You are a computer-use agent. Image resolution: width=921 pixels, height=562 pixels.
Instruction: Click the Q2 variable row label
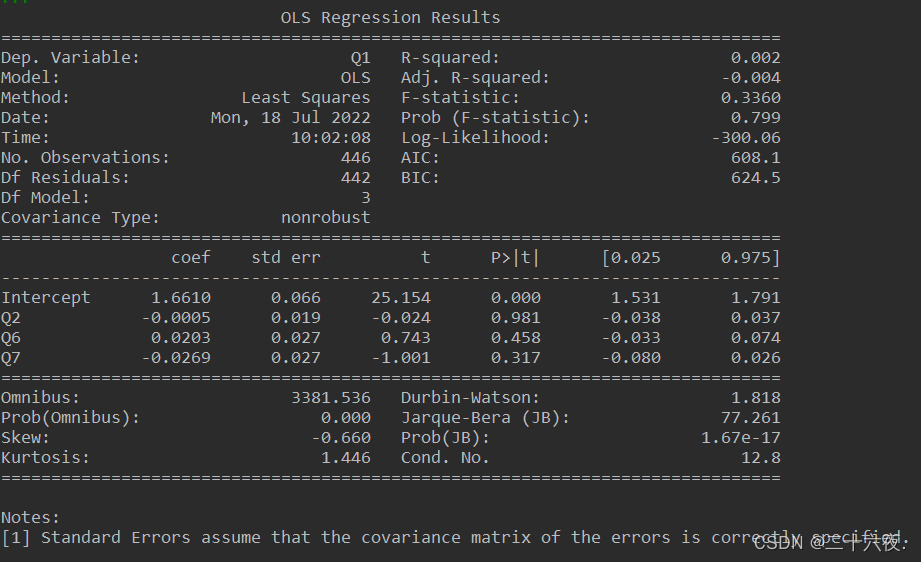point(11,318)
